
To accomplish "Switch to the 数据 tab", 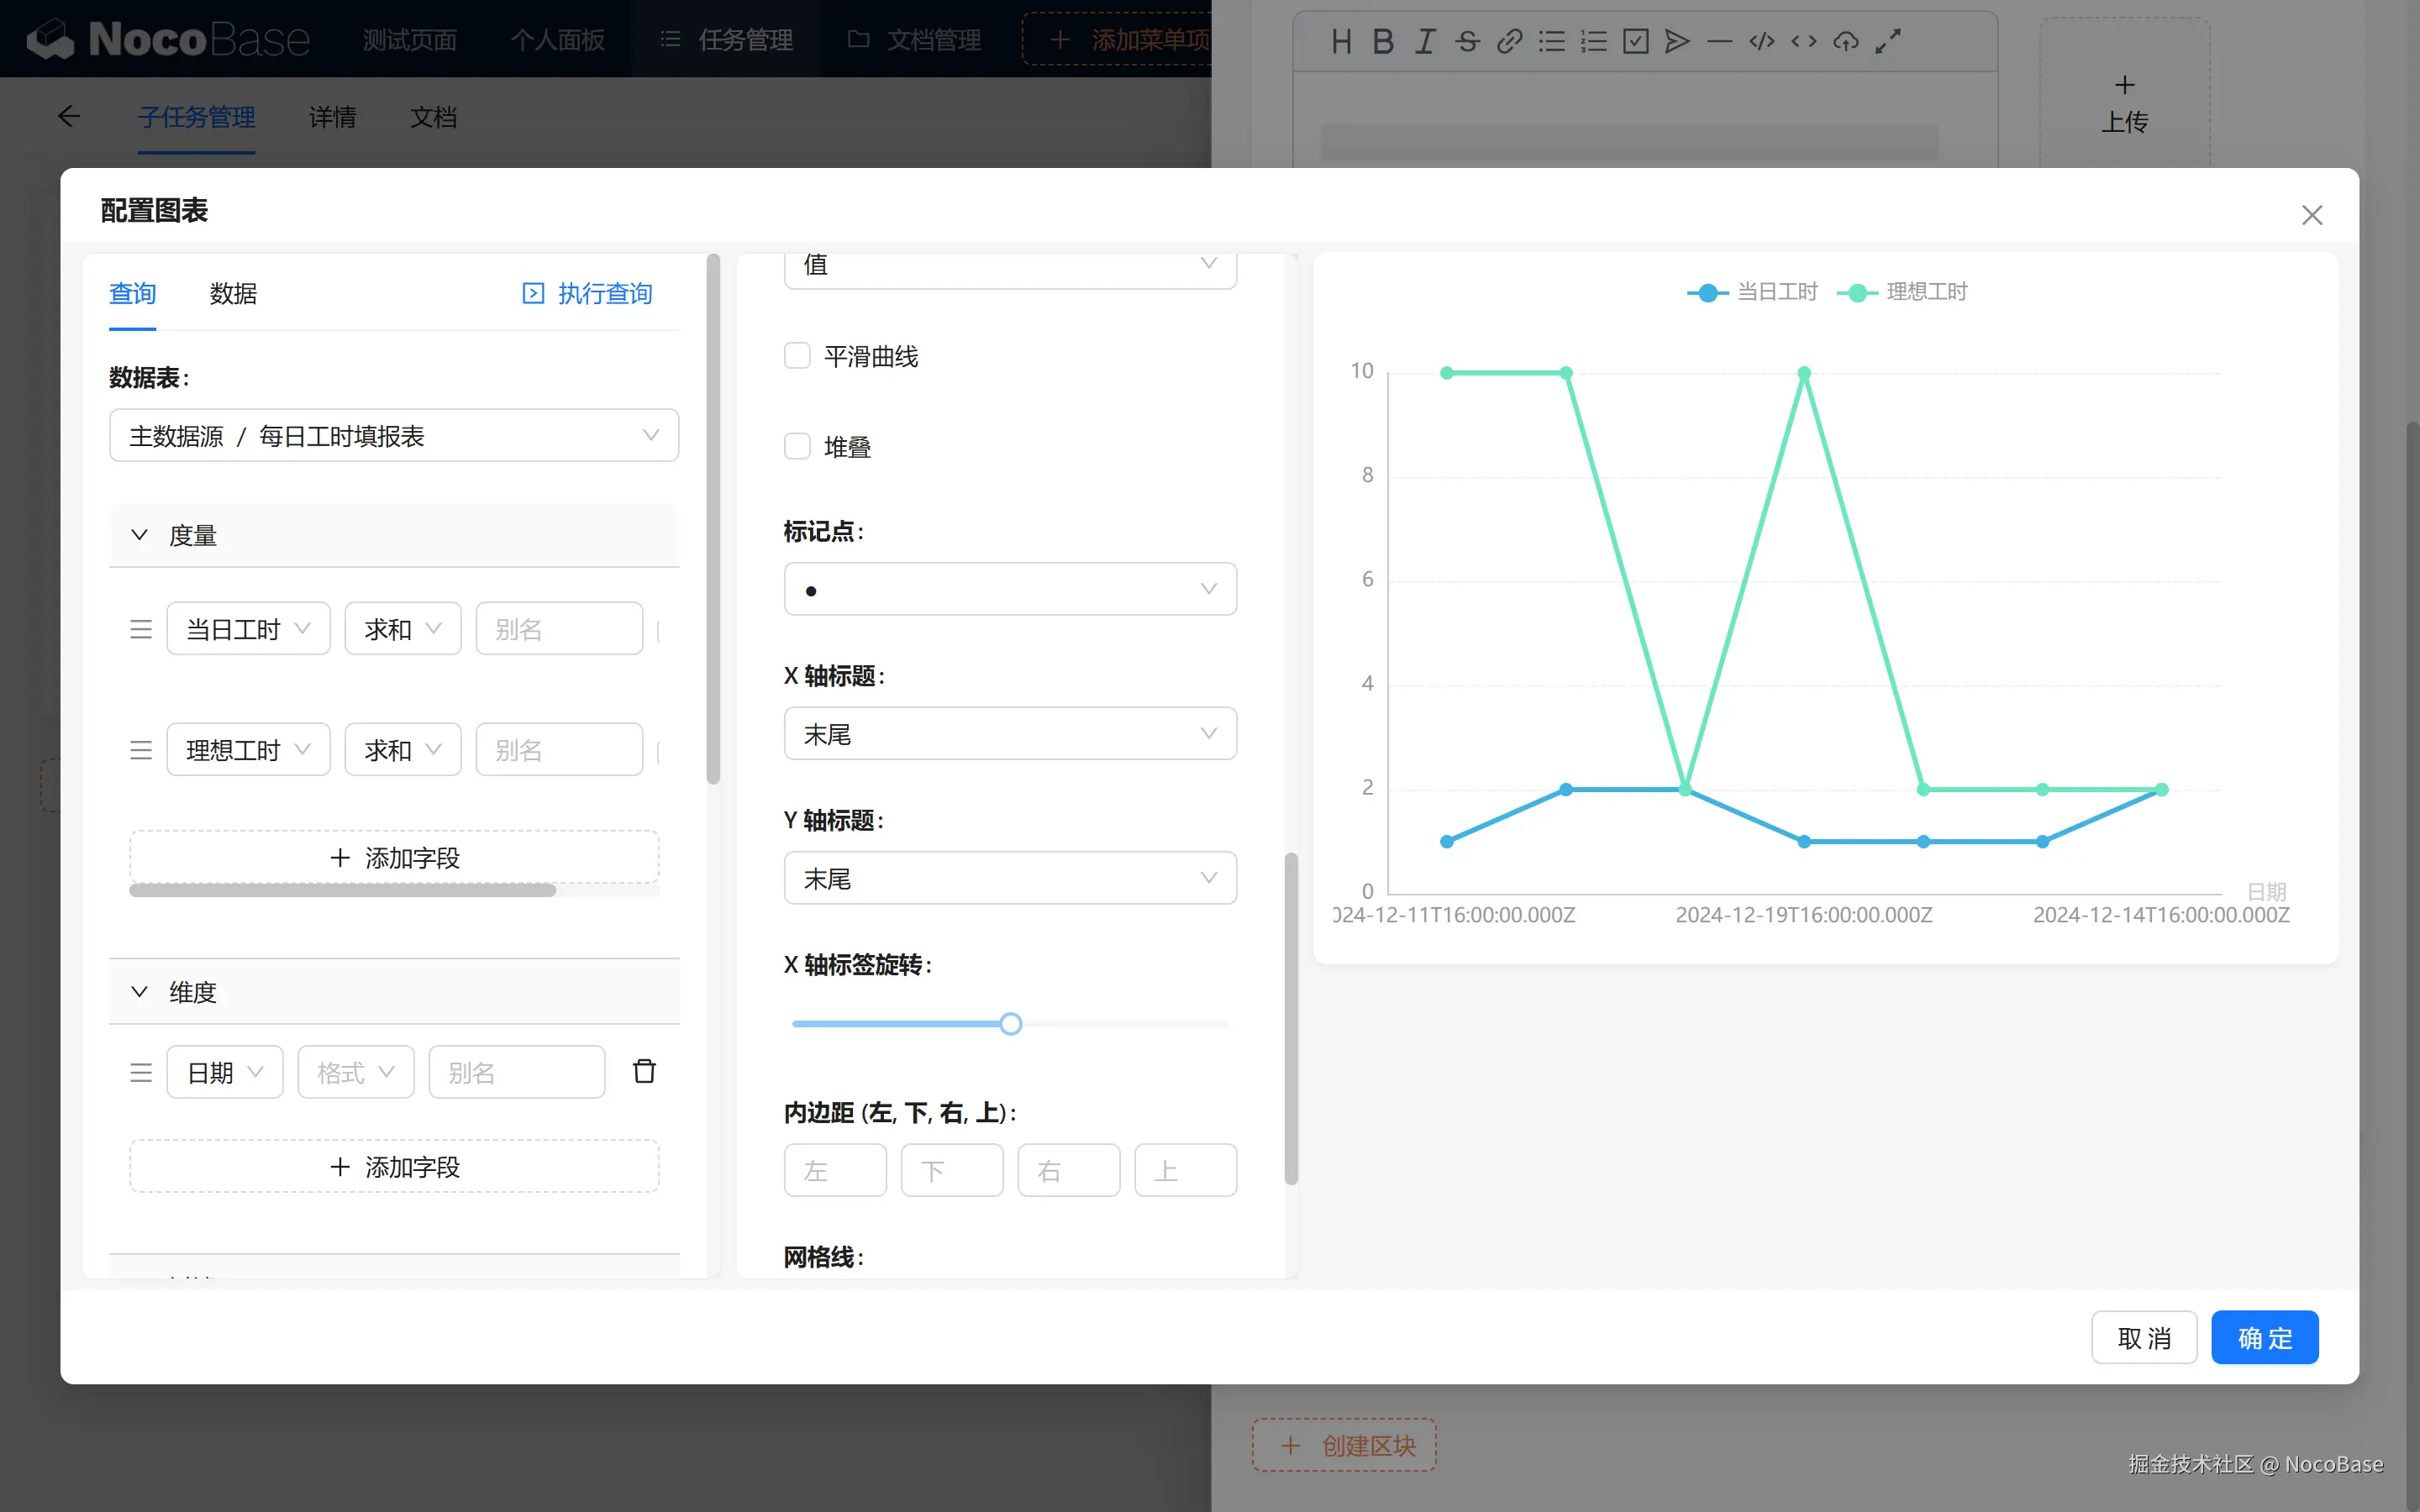I will (233, 293).
